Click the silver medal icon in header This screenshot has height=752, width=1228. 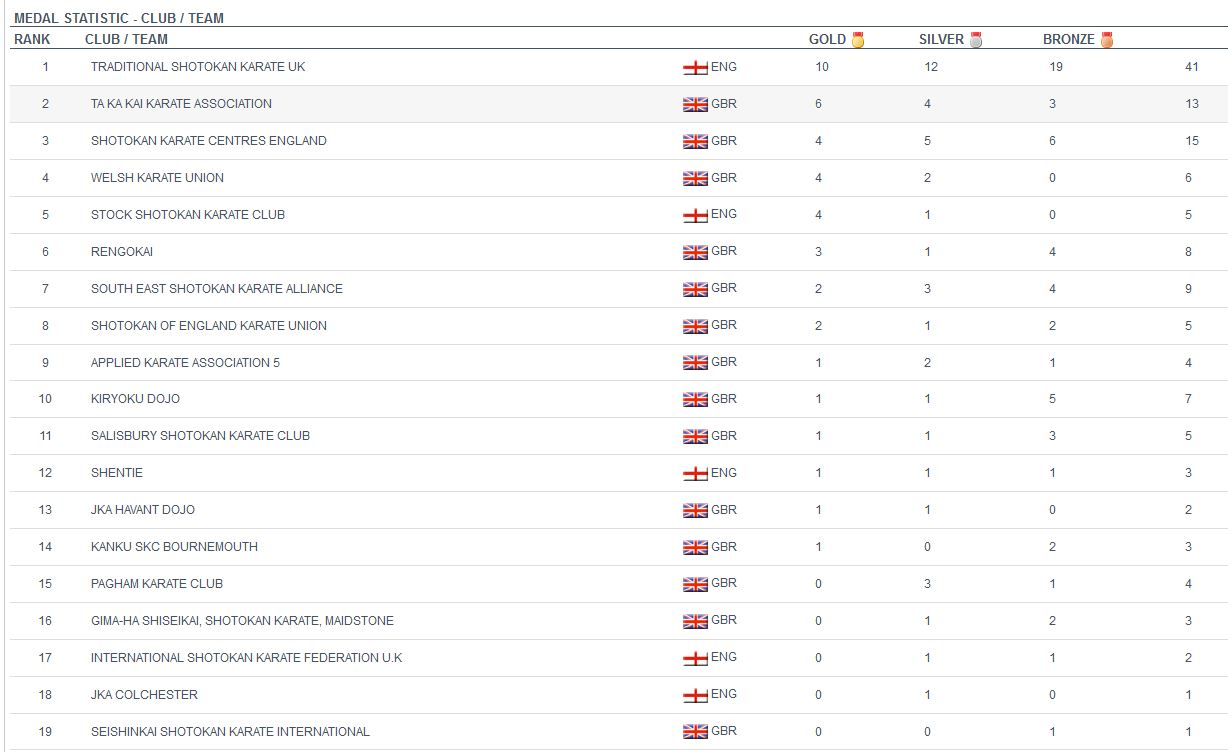point(976,40)
